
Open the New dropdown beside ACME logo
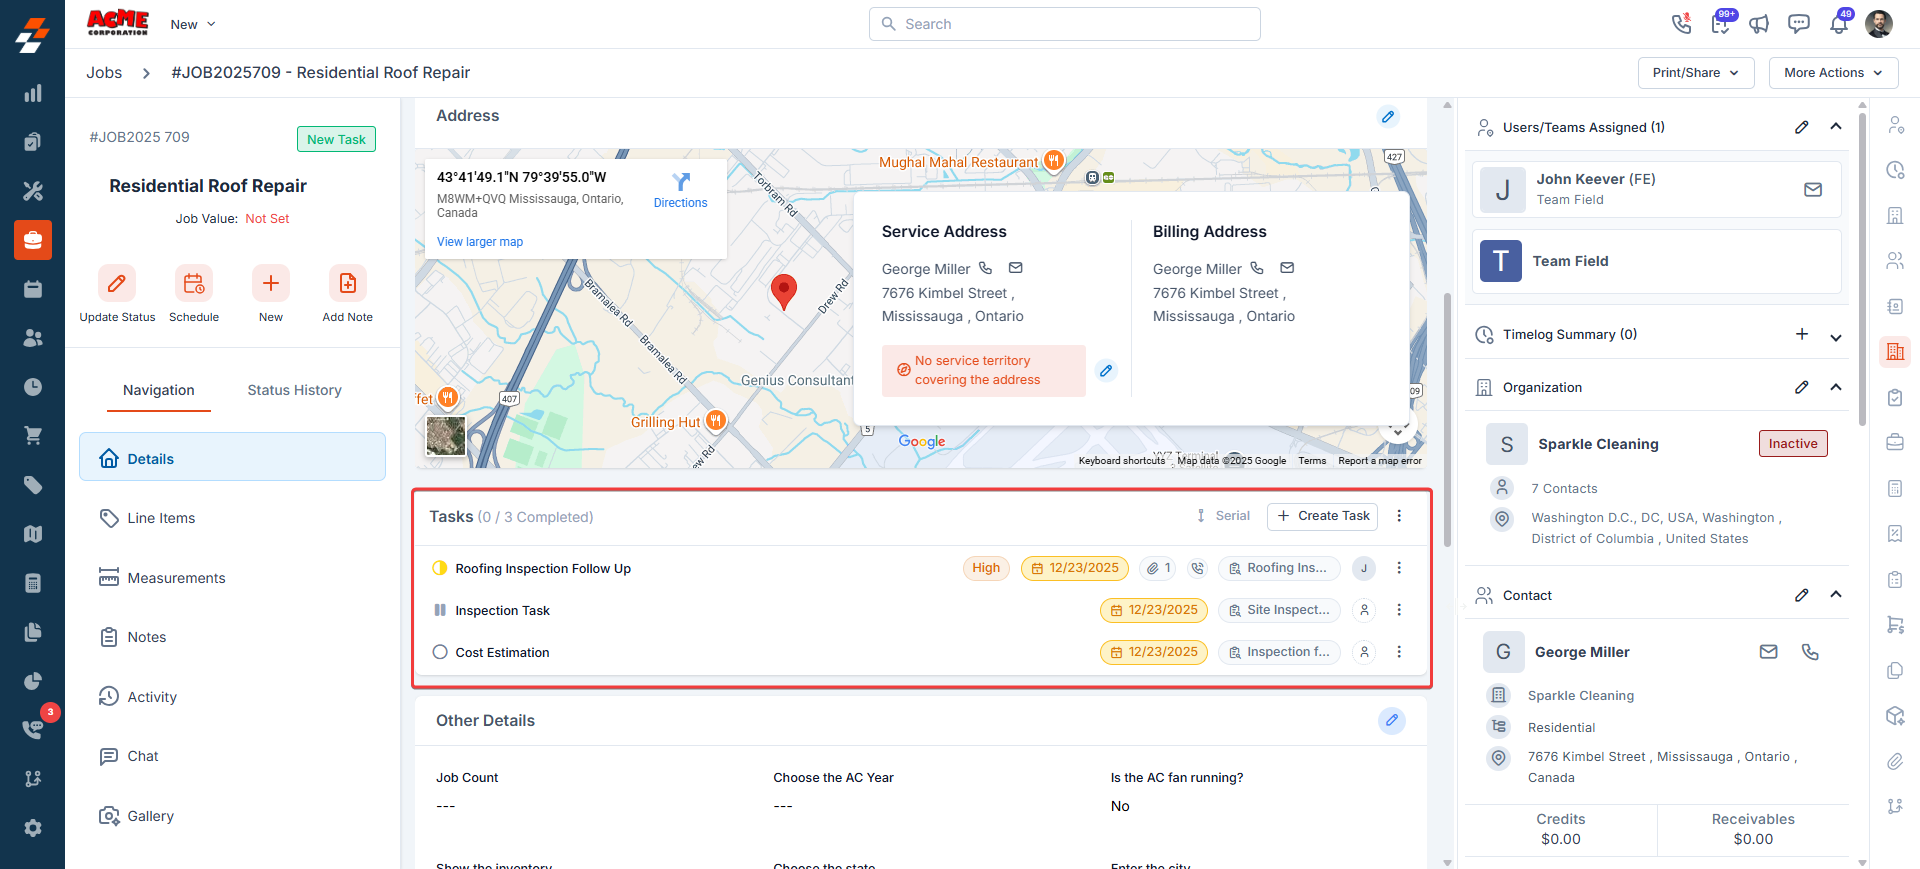point(193,24)
